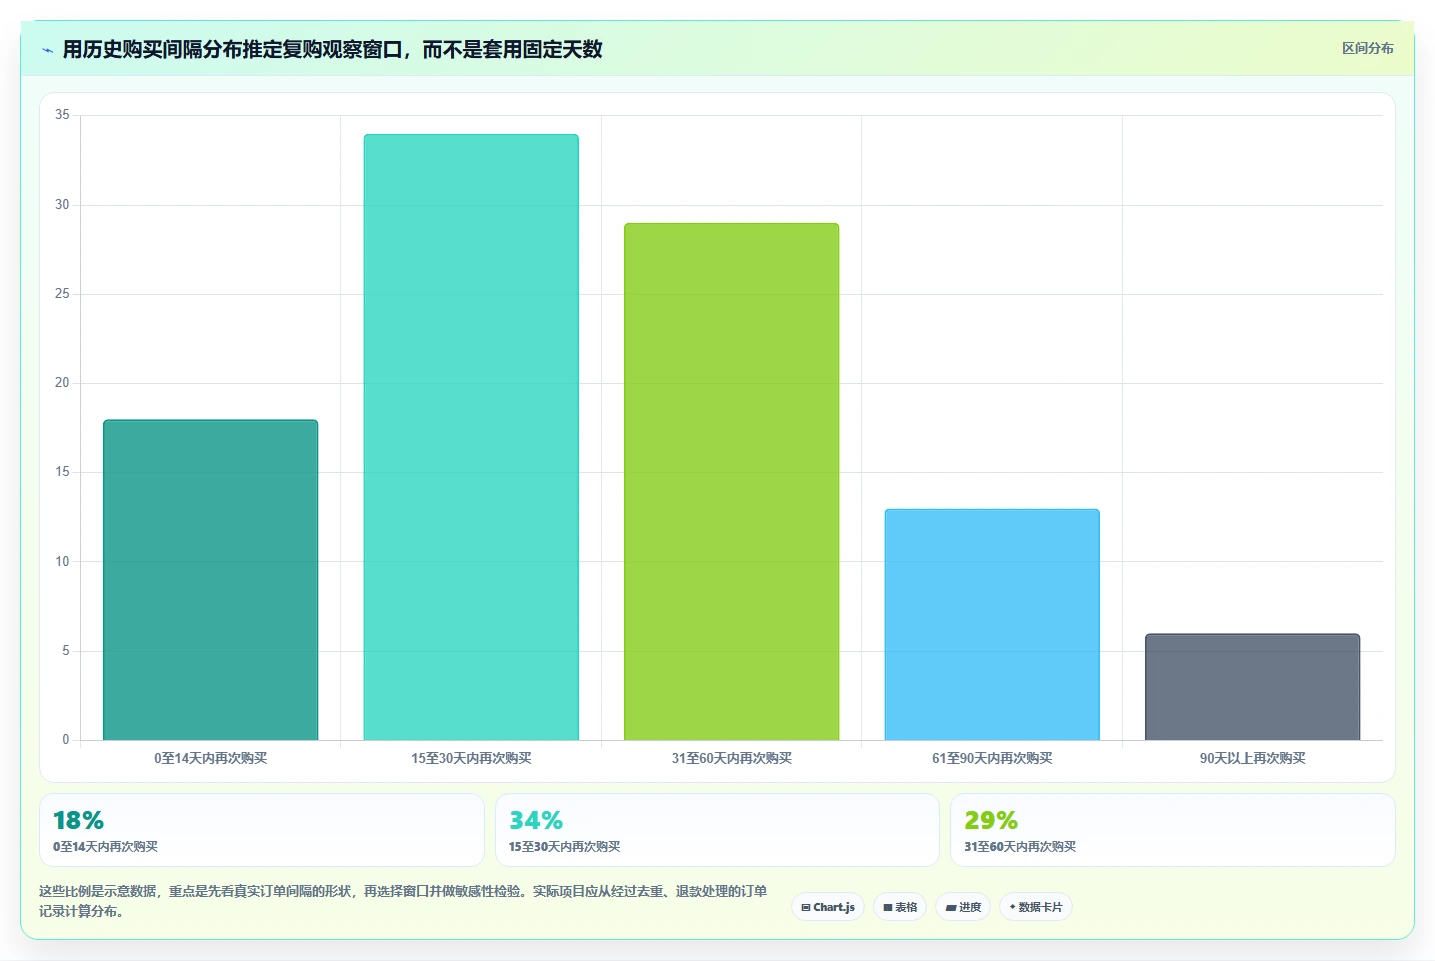Image resolution: width=1435 pixels, height=961 pixels.
Task: Click the 15至30天内再次购买 turquoise bar
Action: [471, 437]
